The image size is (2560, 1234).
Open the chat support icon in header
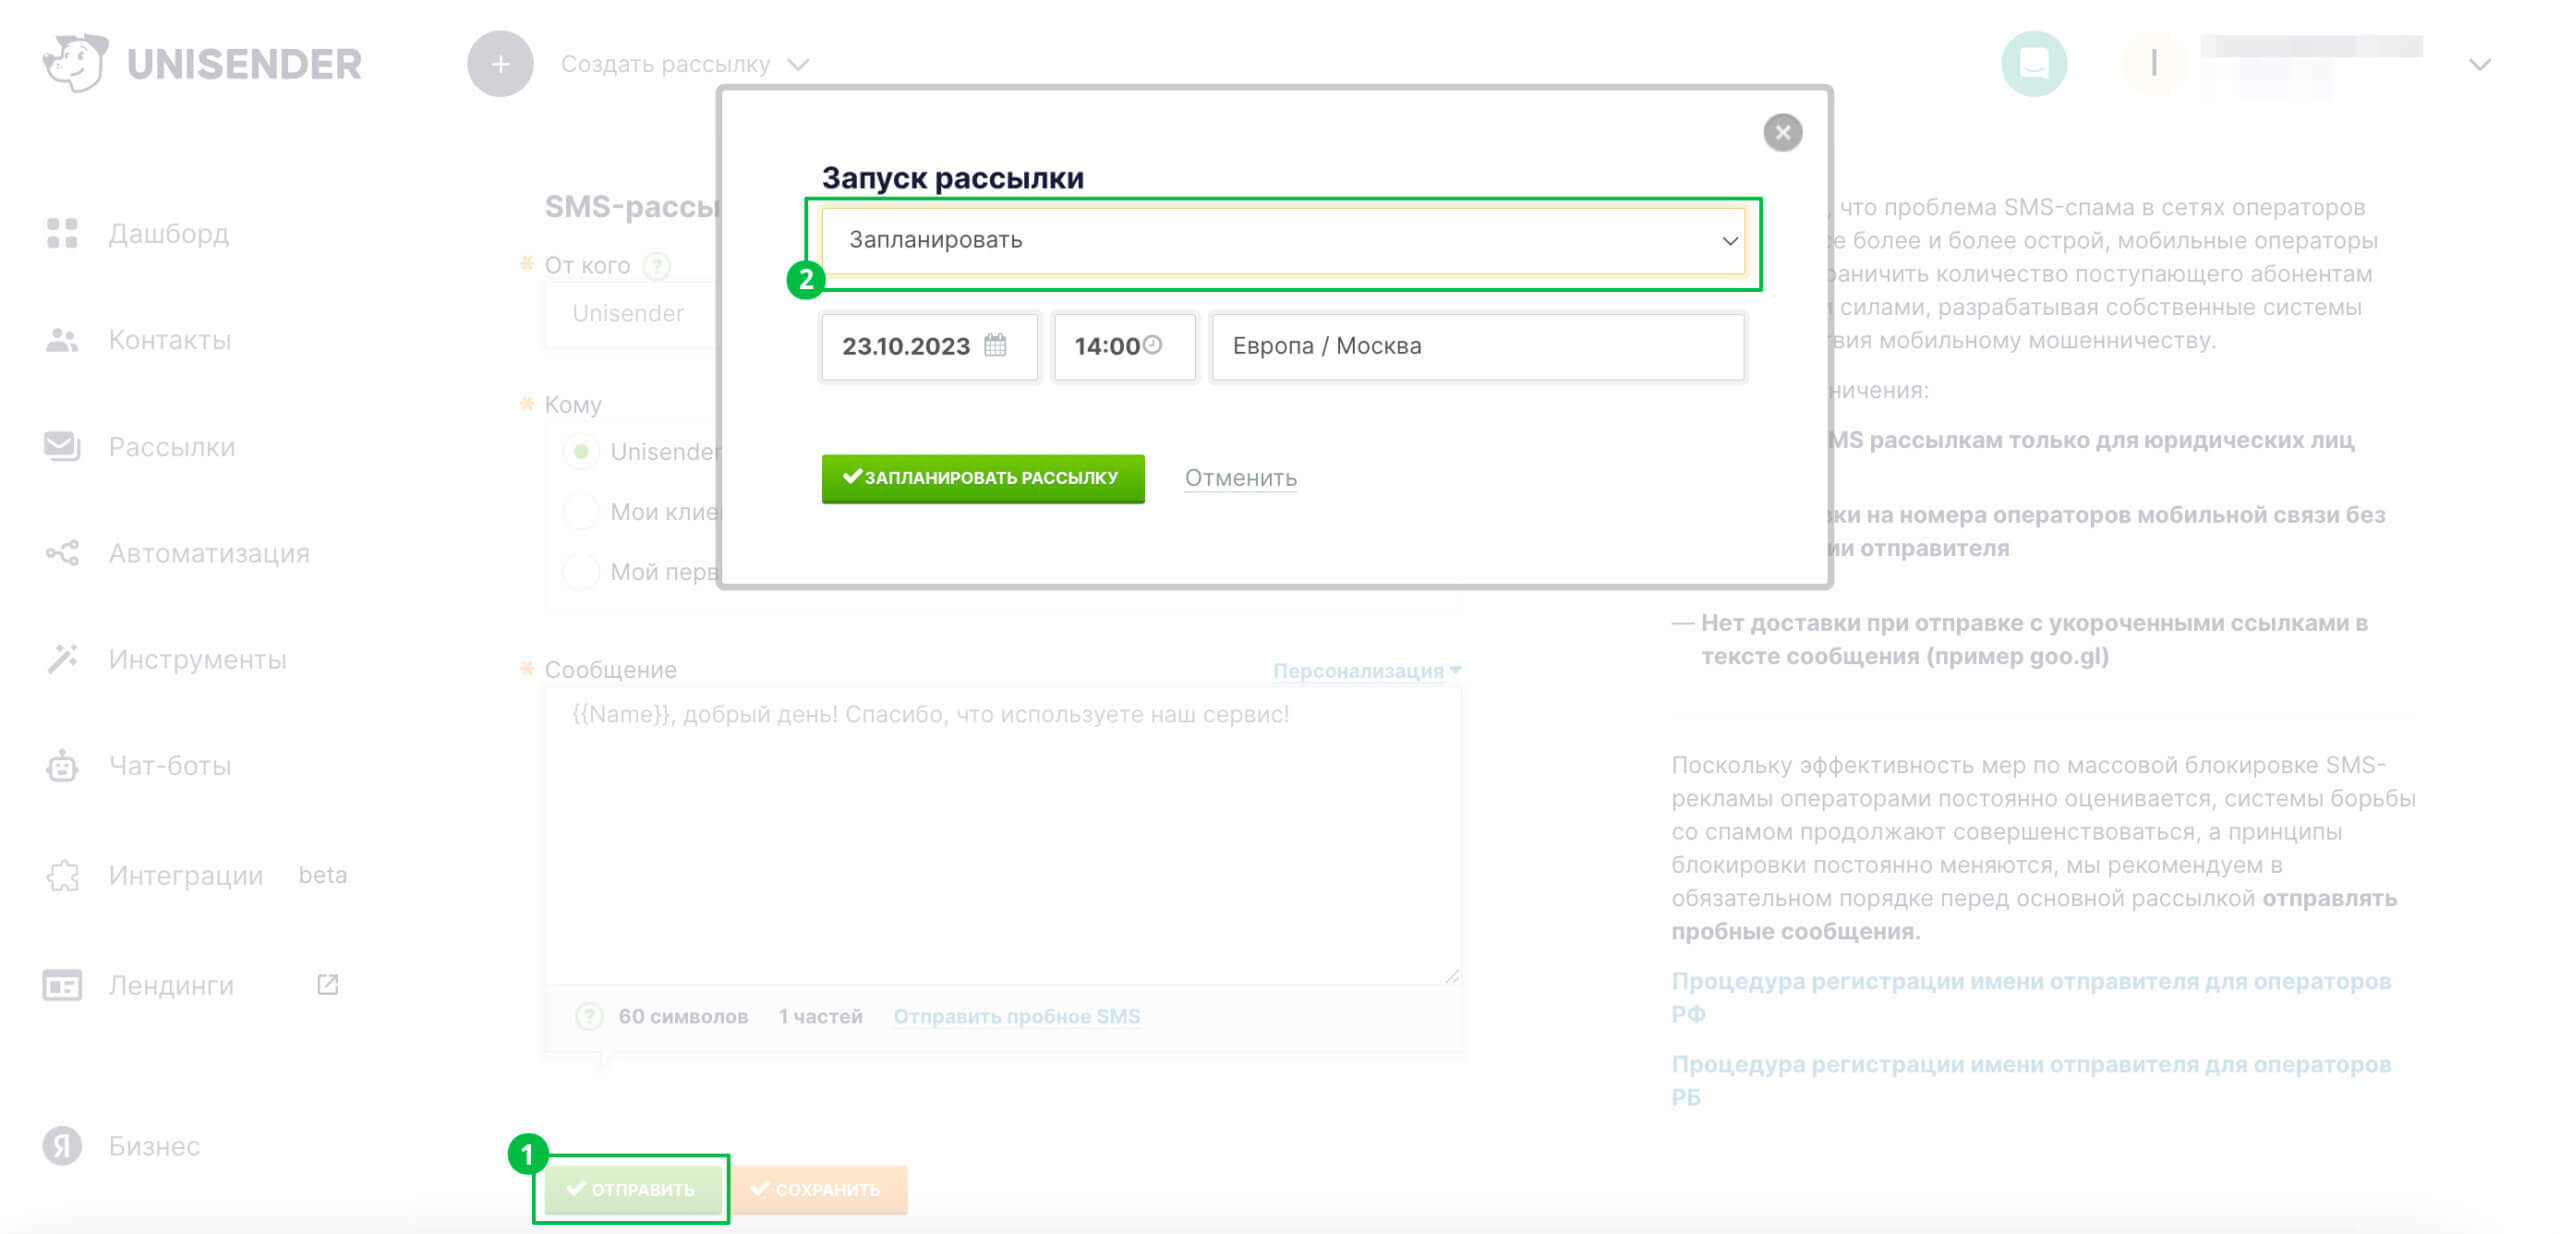click(2033, 64)
